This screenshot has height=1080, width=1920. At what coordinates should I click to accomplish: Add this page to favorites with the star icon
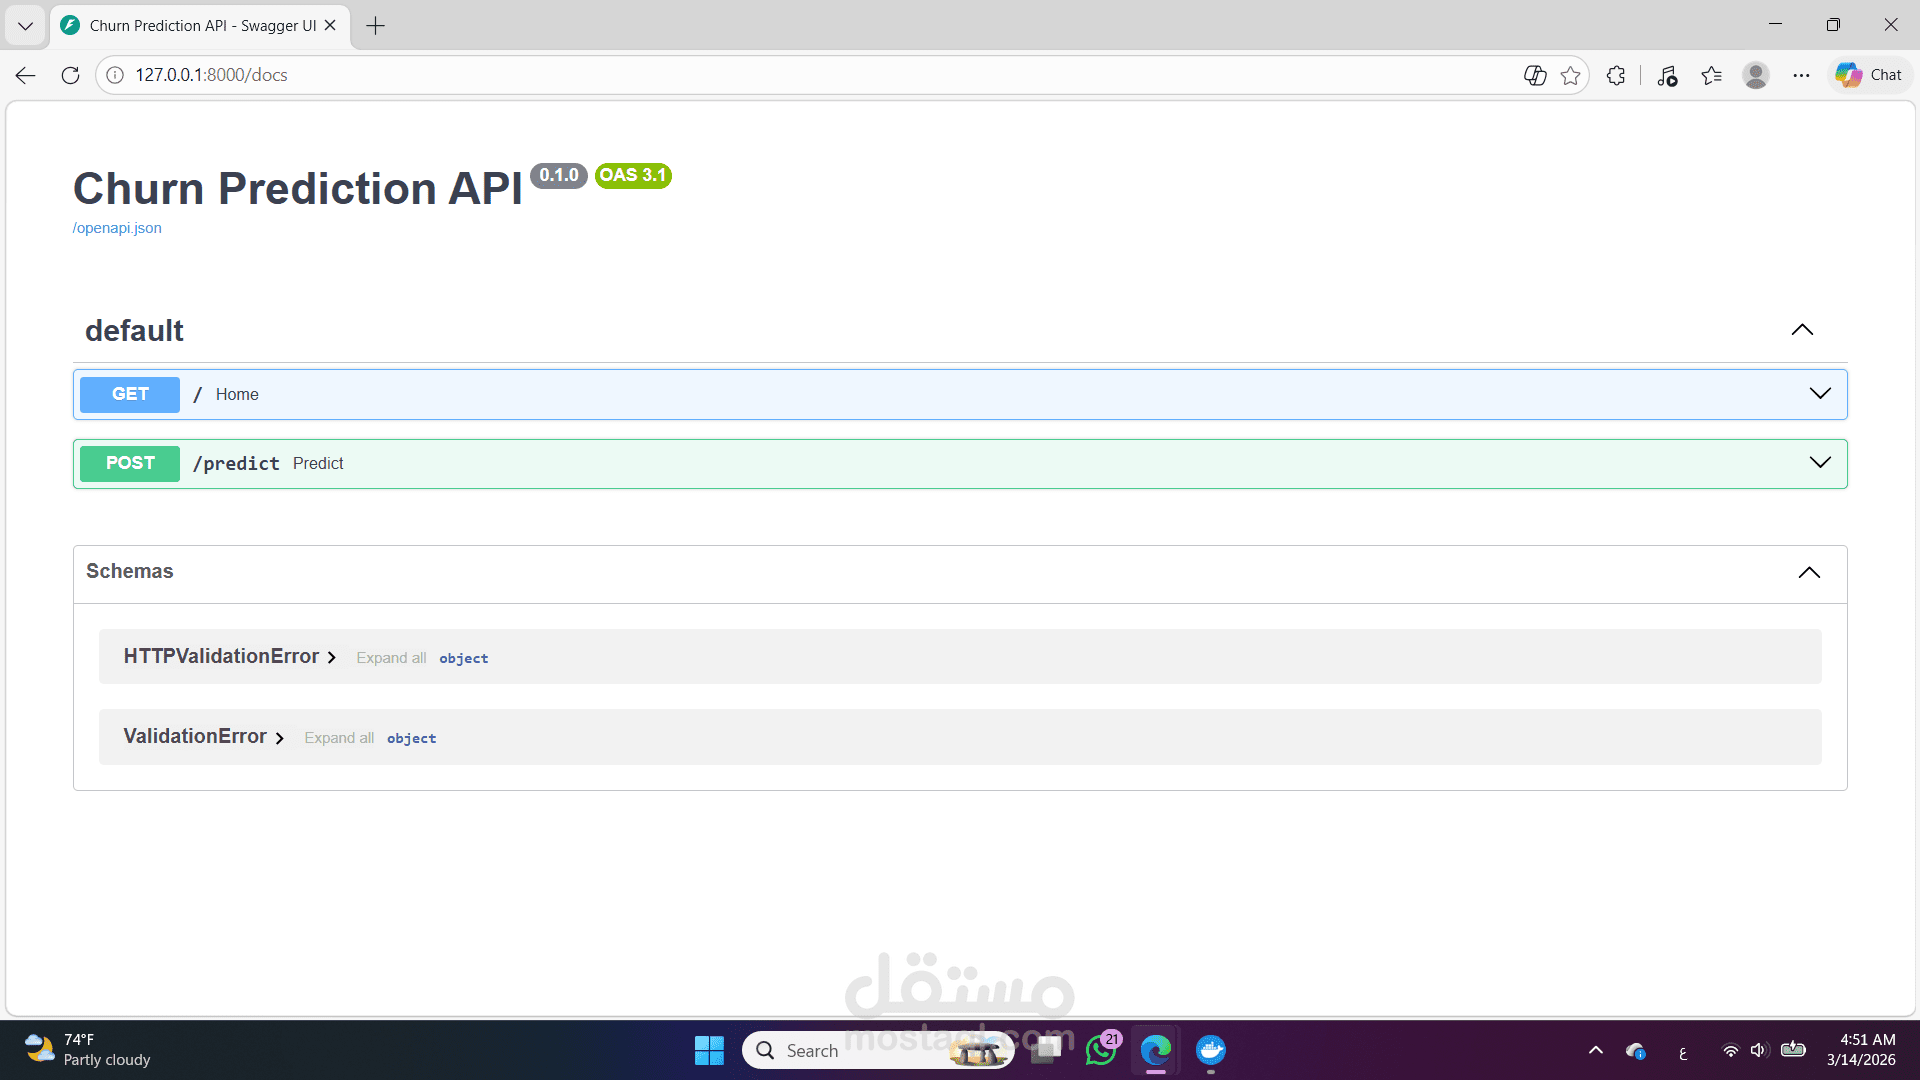coord(1570,75)
